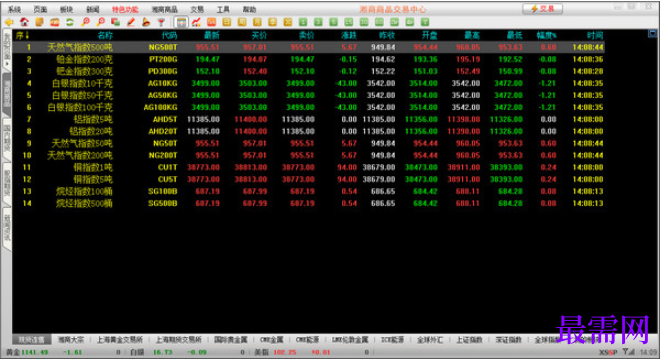Sort by the 名称 column header
This screenshot has height=361, width=668.
pyautogui.click(x=105, y=35)
